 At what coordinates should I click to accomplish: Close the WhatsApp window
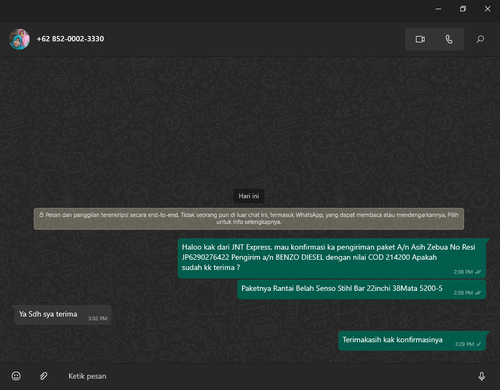click(x=487, y=9)
